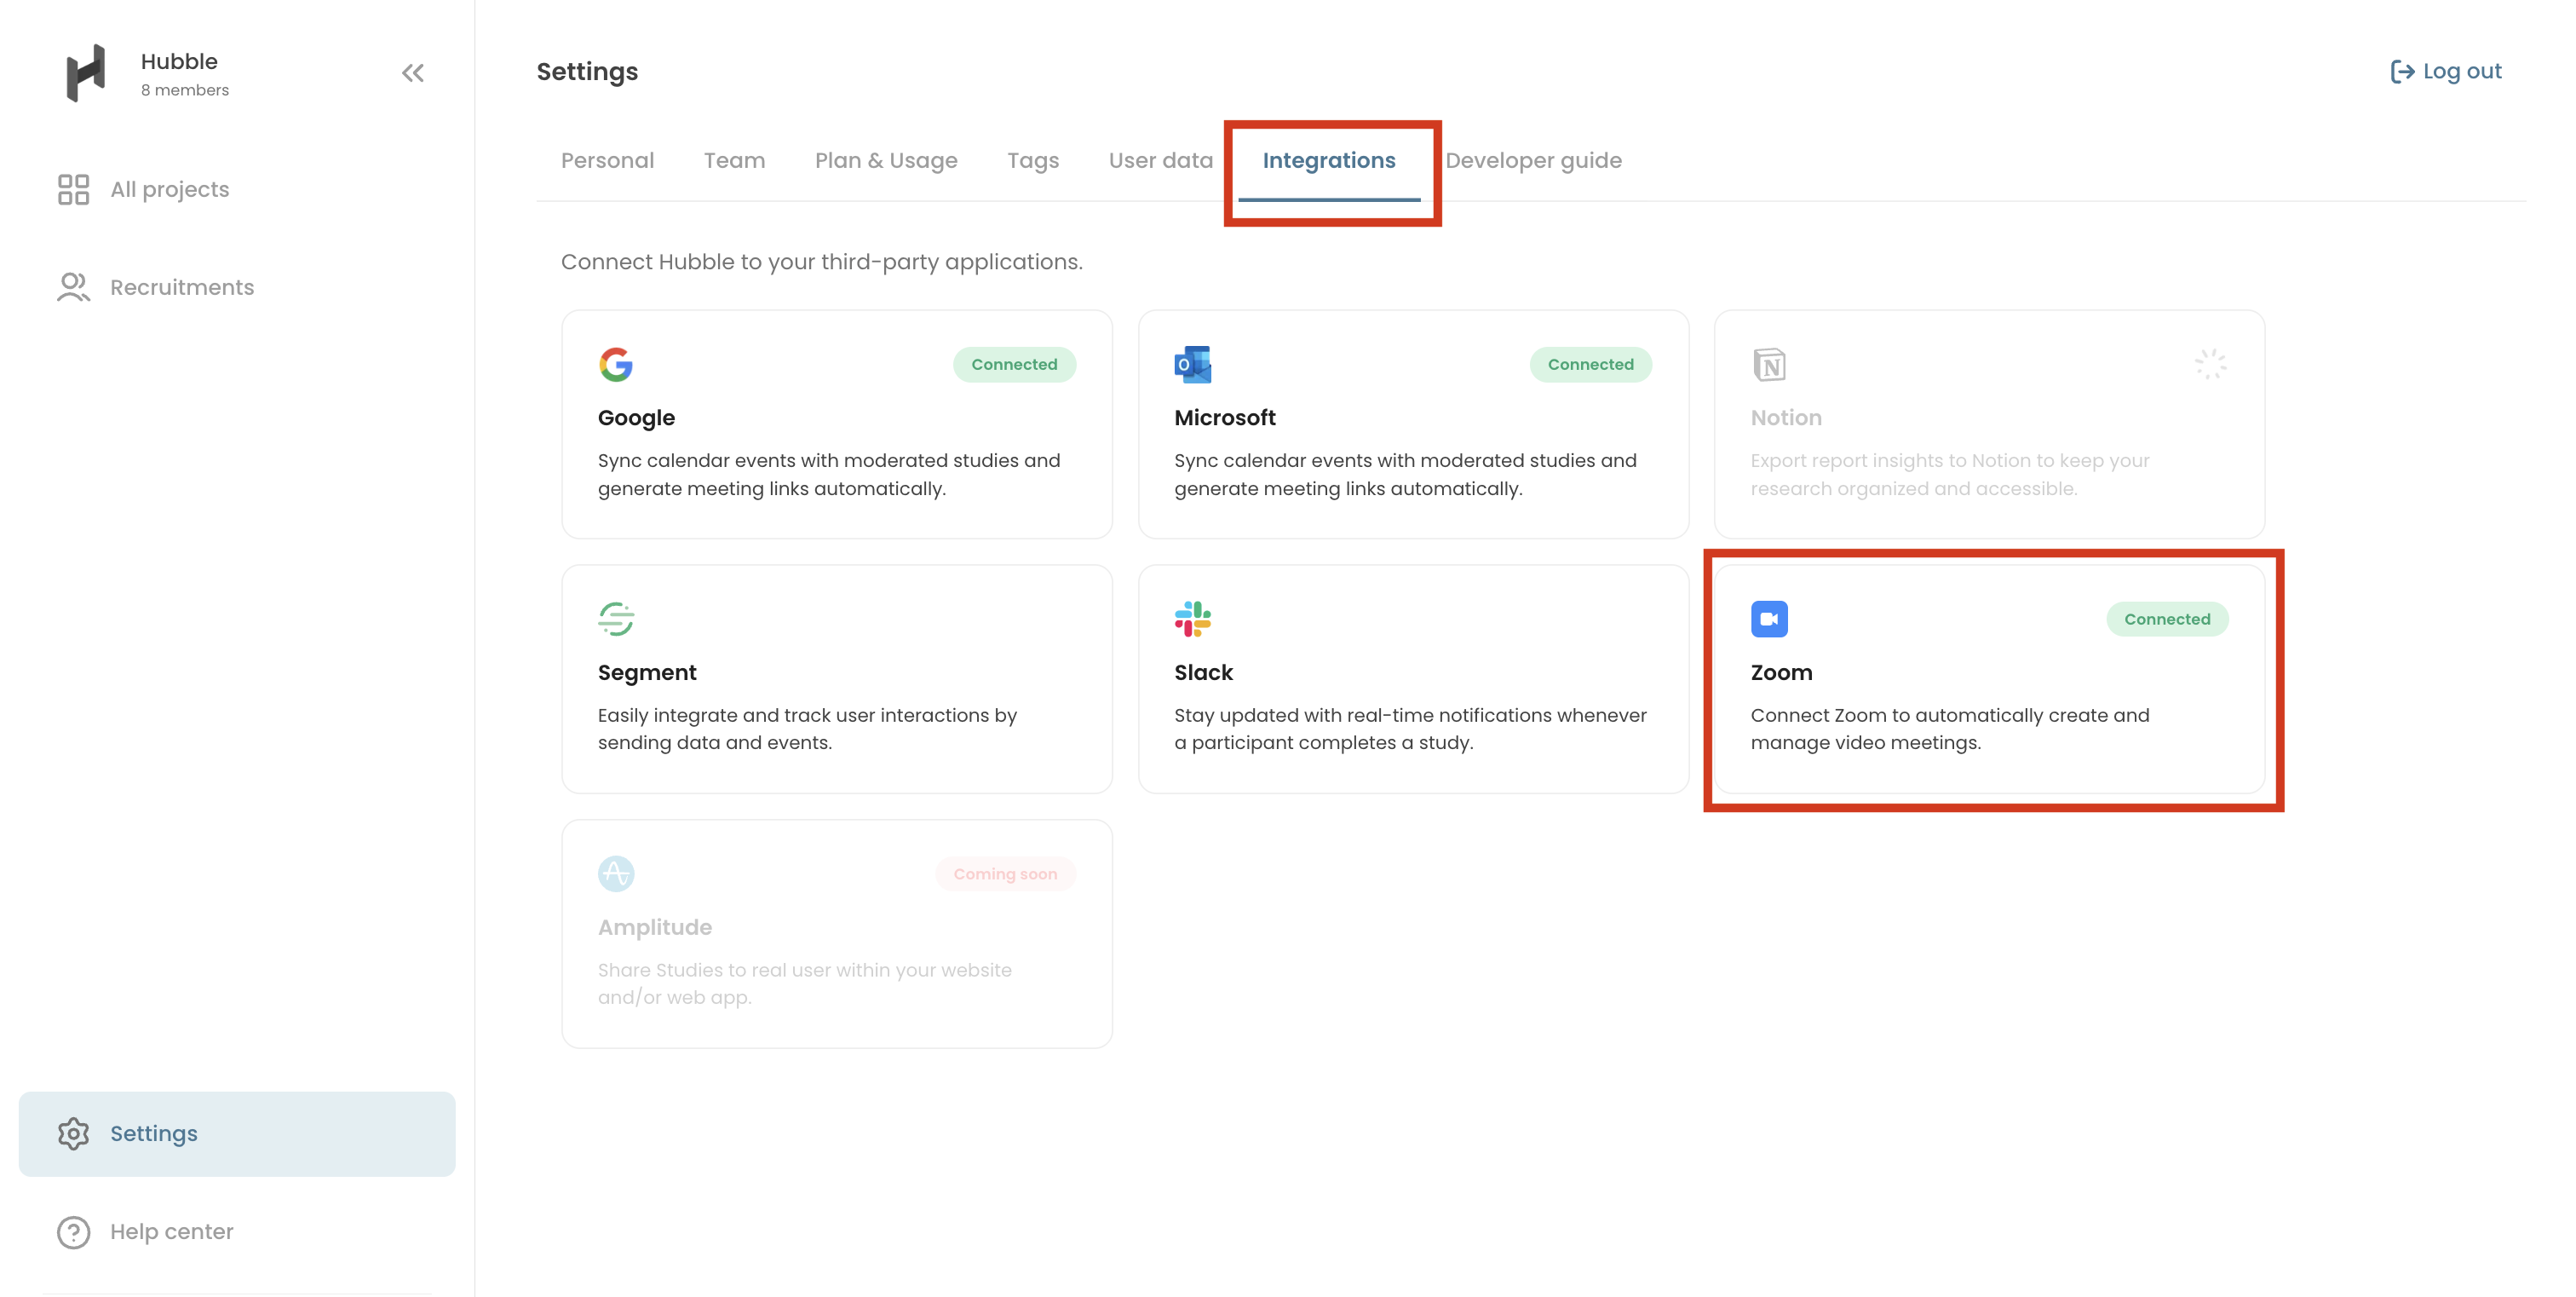
Task: Click Slack's real-time notifications description
Action: [1410, 729]
